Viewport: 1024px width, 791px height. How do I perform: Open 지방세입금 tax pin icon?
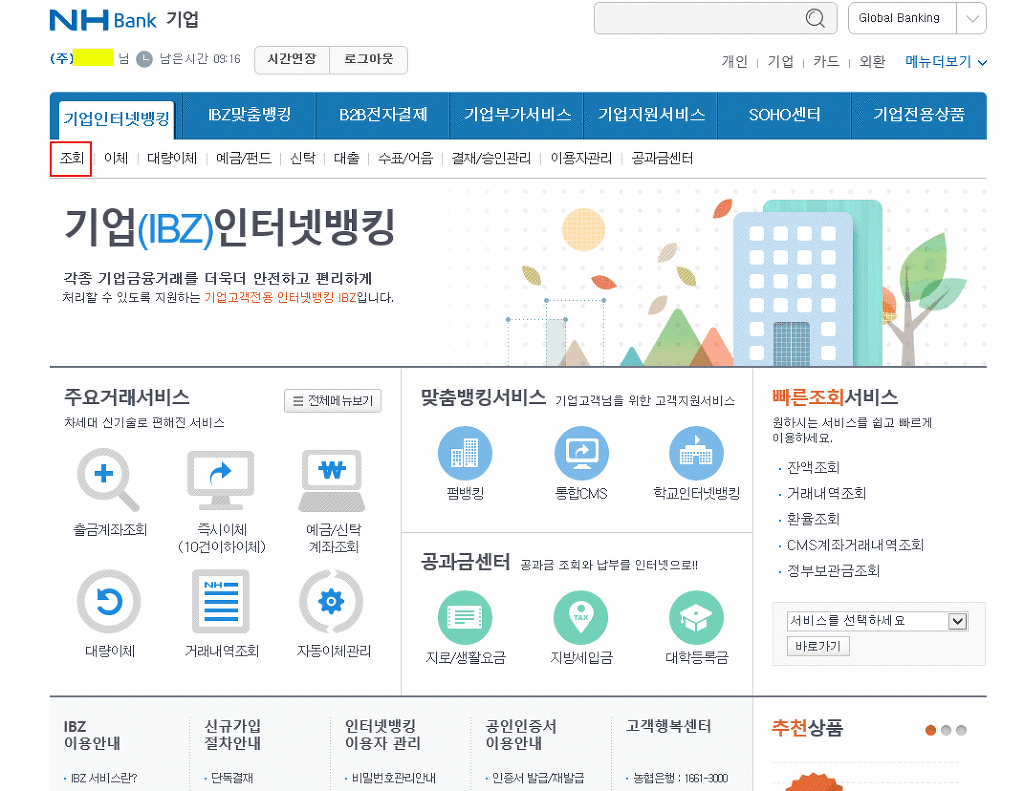[581, 618]
